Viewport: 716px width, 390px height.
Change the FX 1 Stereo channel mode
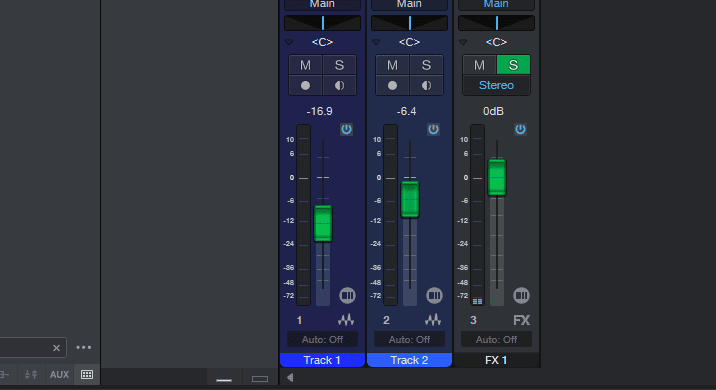coord(496,85)
